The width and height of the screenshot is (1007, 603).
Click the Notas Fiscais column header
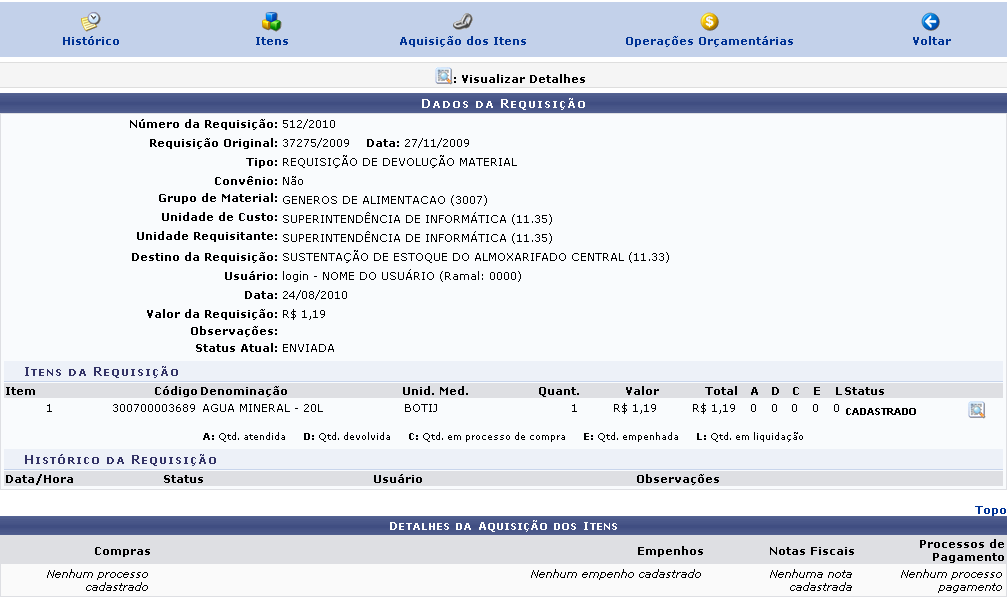(x=812, y=551)
